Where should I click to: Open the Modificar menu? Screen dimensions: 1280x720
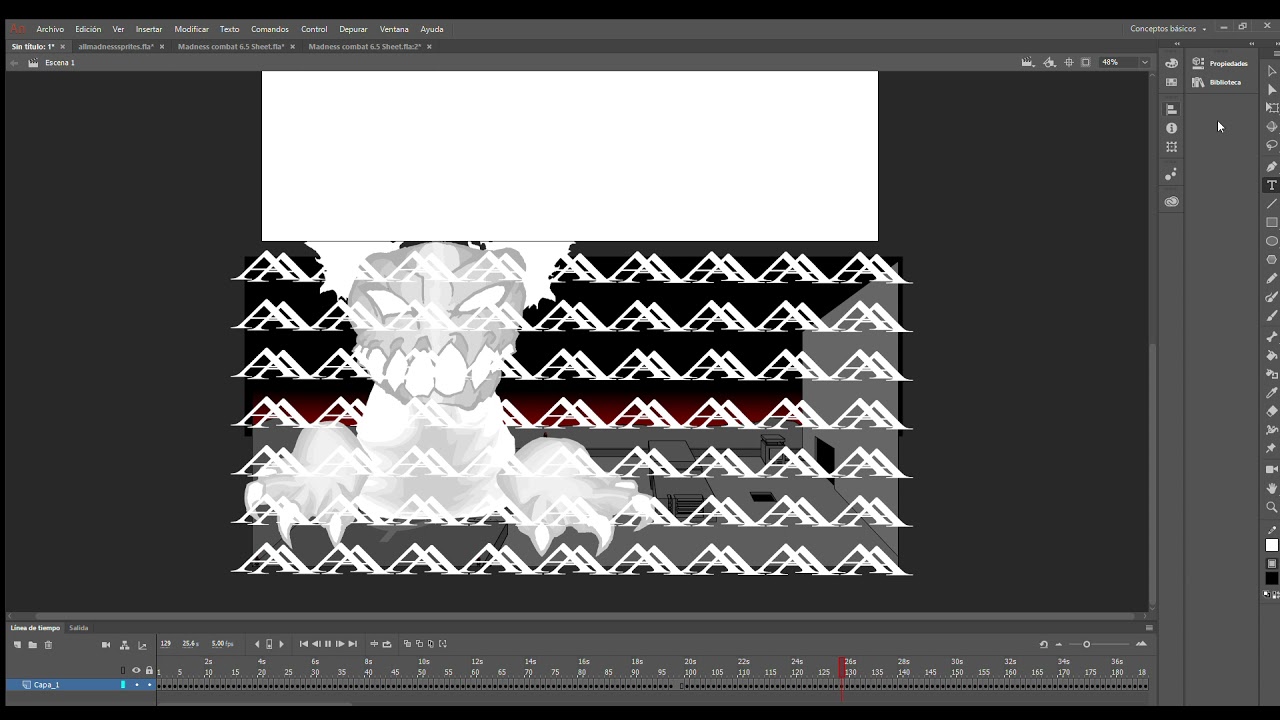pyautogui.click(x=192, y=29)
